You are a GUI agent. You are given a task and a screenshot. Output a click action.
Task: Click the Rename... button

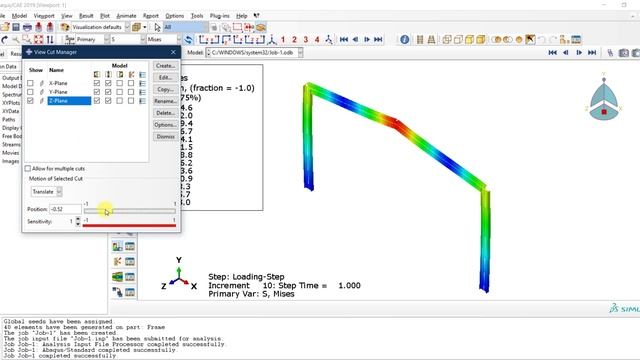[166, 101]
